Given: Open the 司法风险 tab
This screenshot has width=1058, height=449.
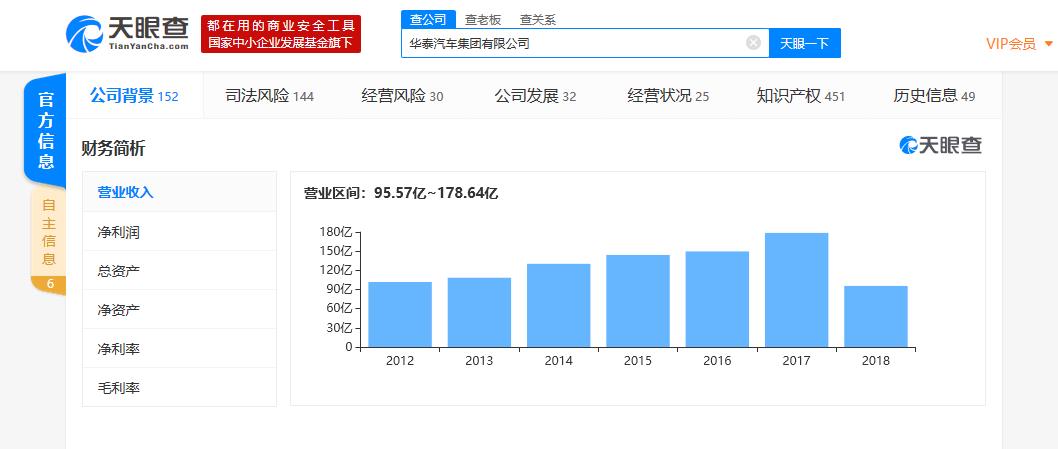Looking at the screenshot, I should pyautogui.click(x=269, y=96).
